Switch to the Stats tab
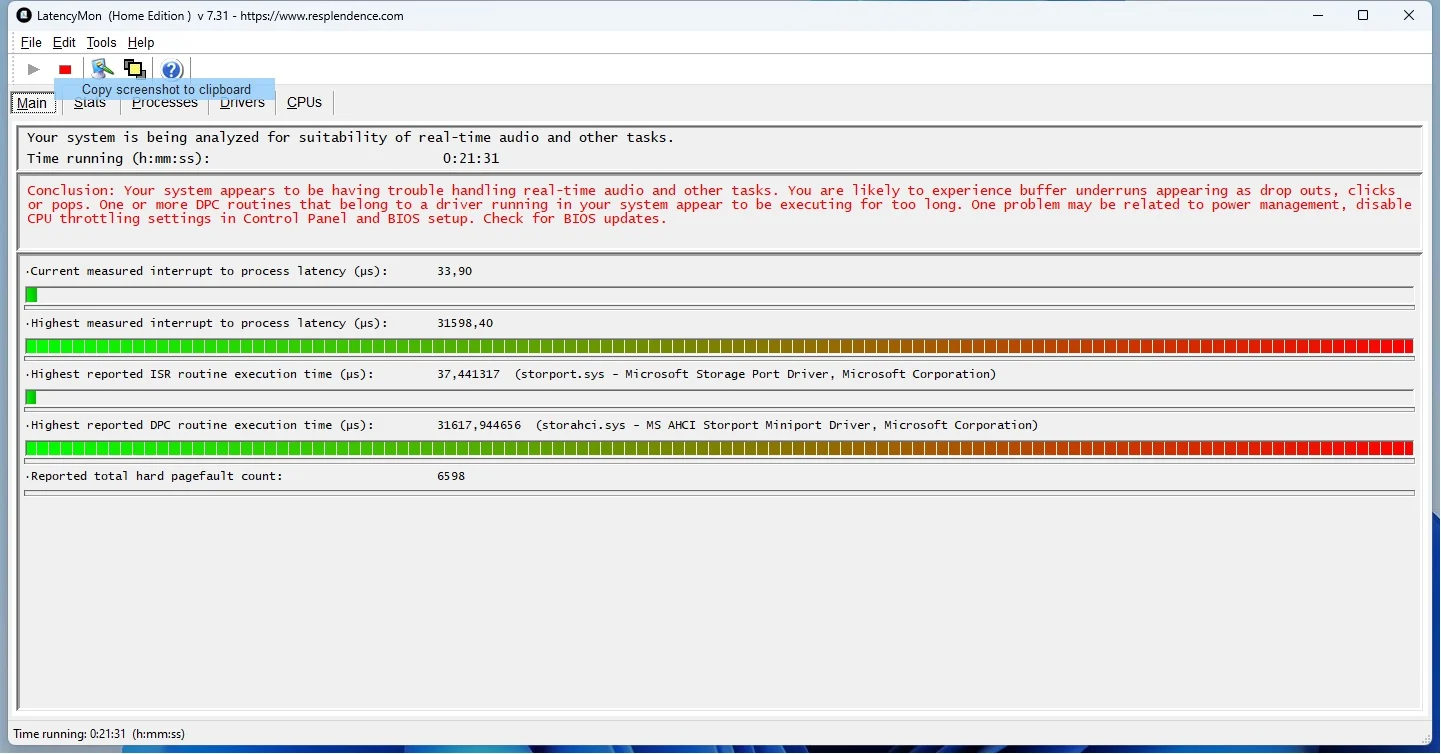 [x=90, y=103]
